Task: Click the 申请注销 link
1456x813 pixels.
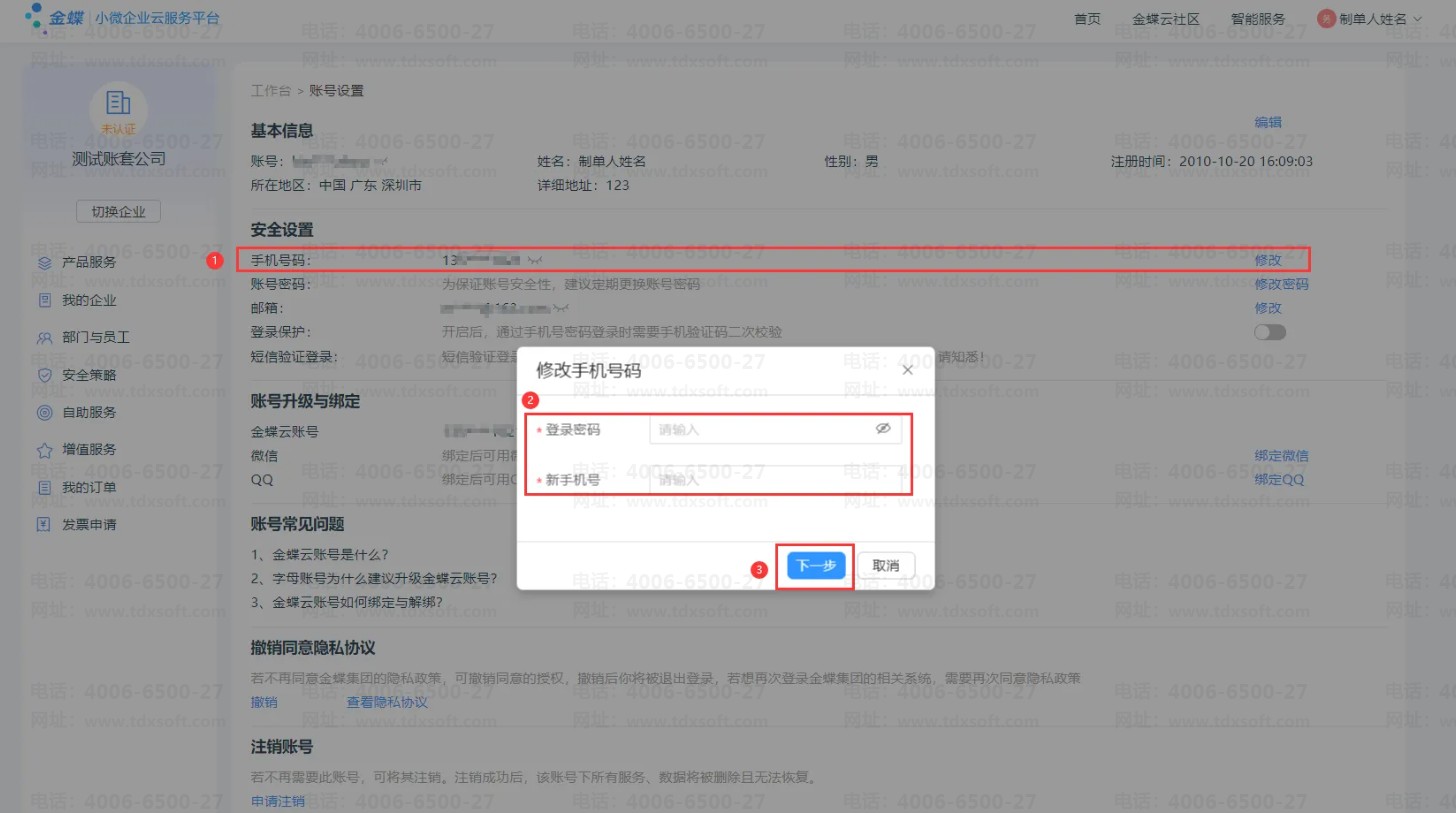Action: [278, 801]
